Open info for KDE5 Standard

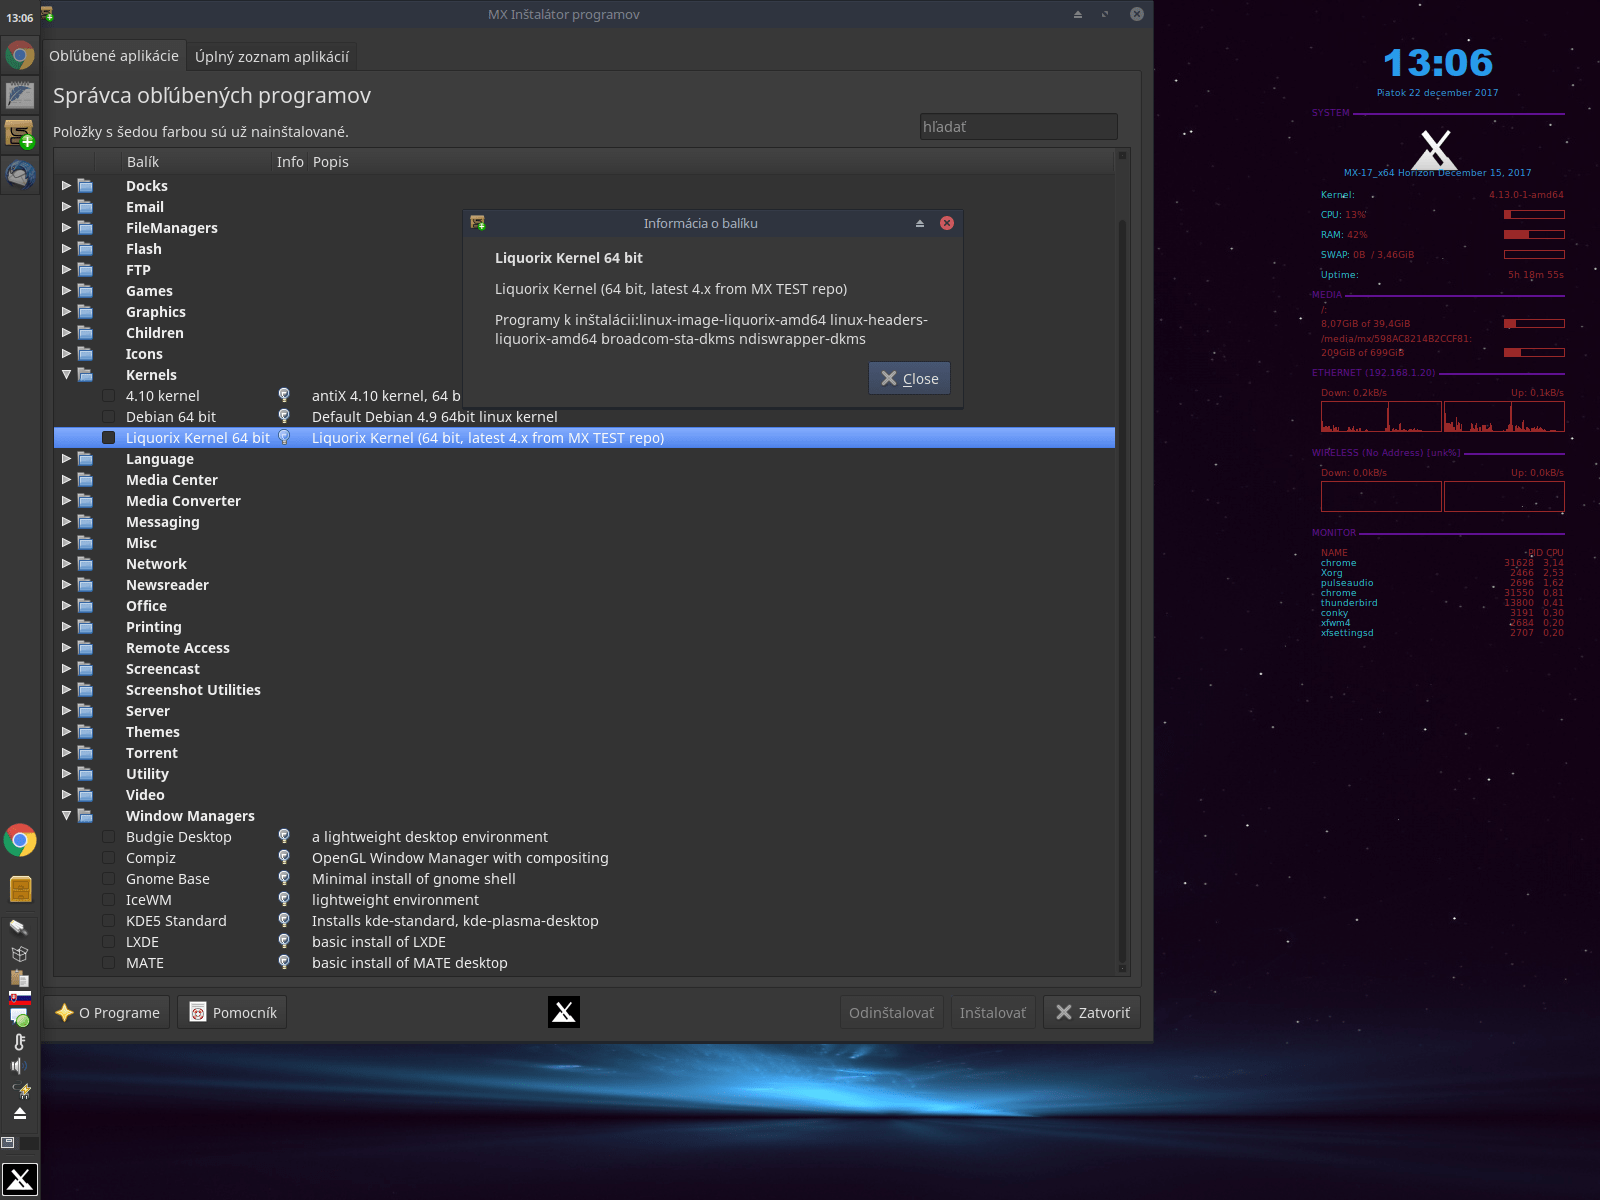point(284,920)
